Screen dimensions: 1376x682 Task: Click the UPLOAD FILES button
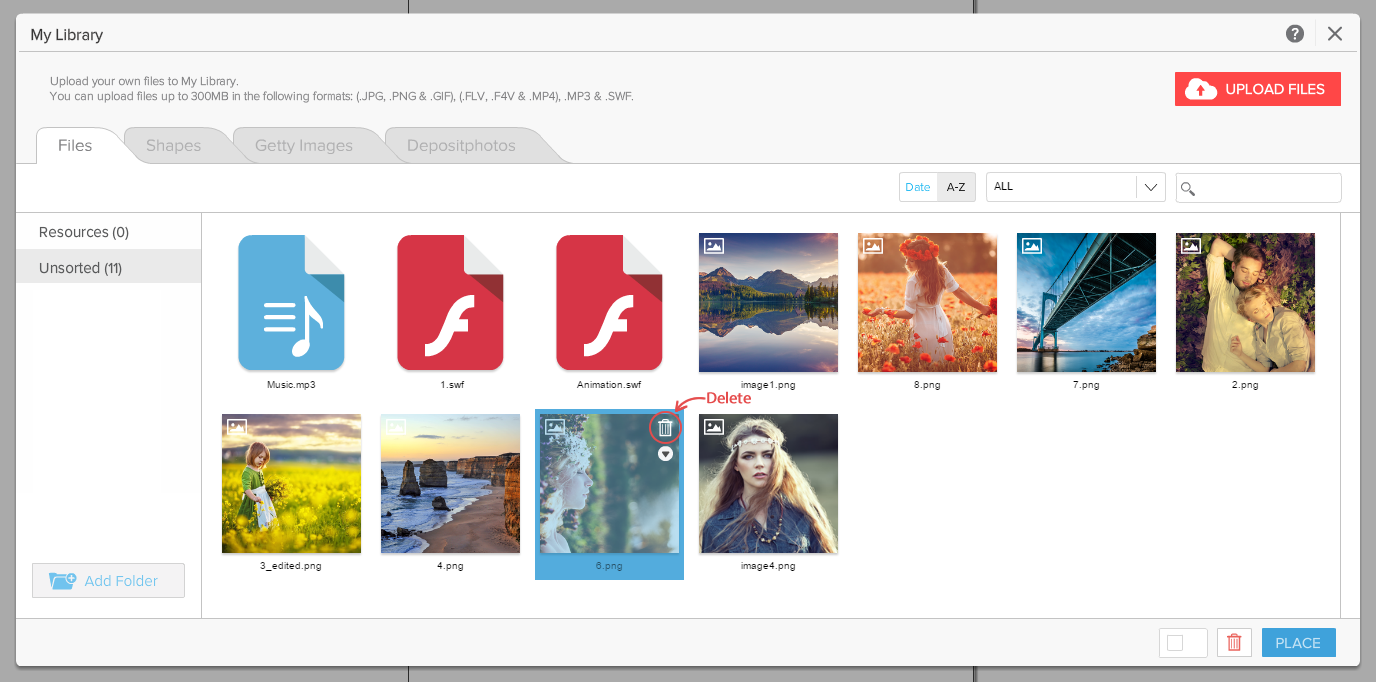coord(1257,89)
